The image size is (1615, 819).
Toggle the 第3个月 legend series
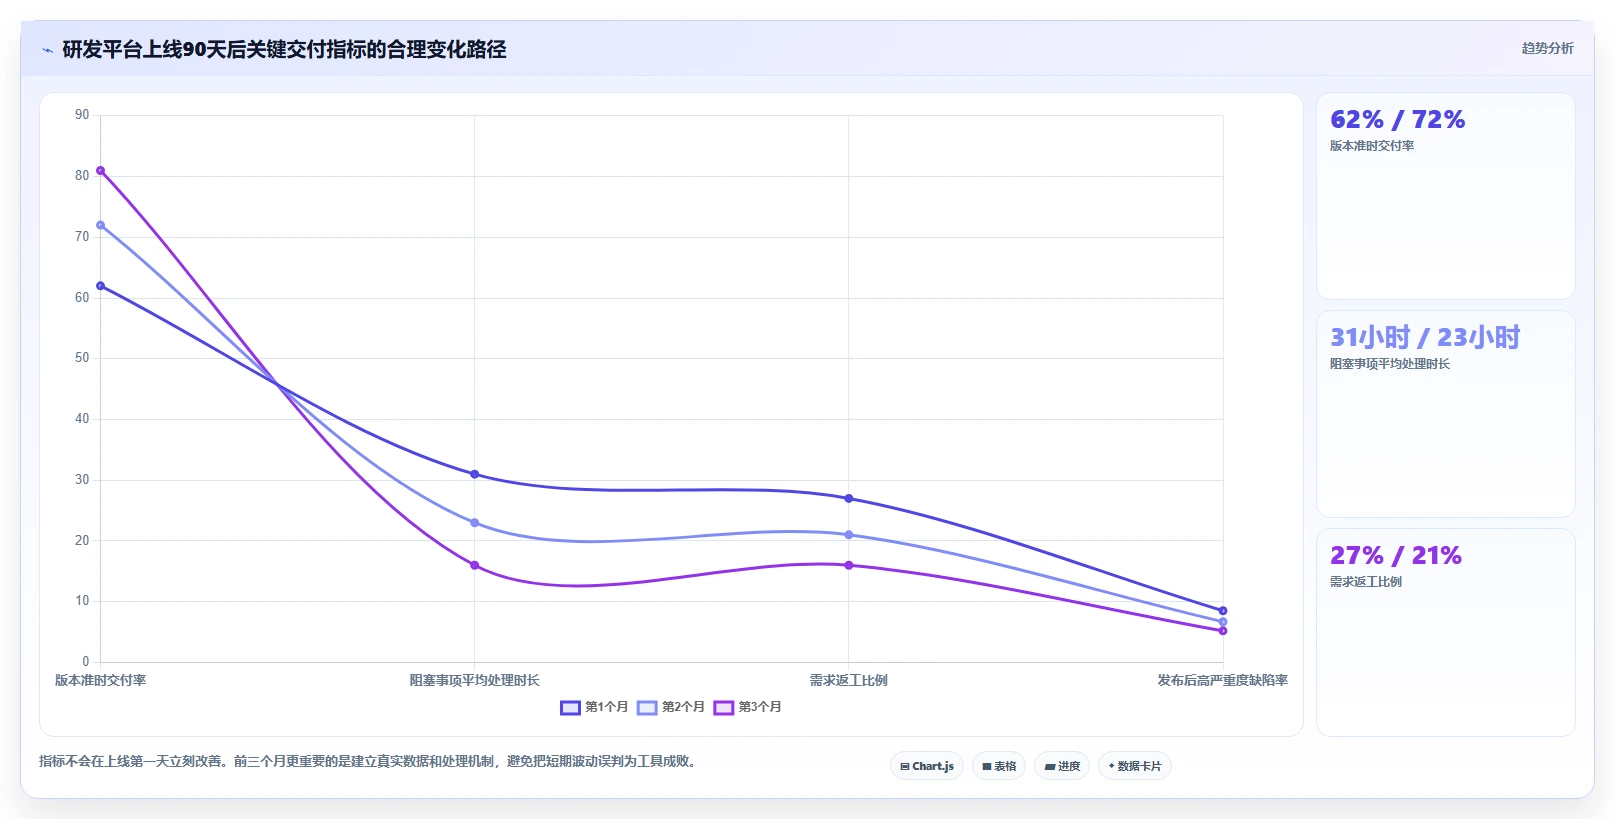coord(748,707)
